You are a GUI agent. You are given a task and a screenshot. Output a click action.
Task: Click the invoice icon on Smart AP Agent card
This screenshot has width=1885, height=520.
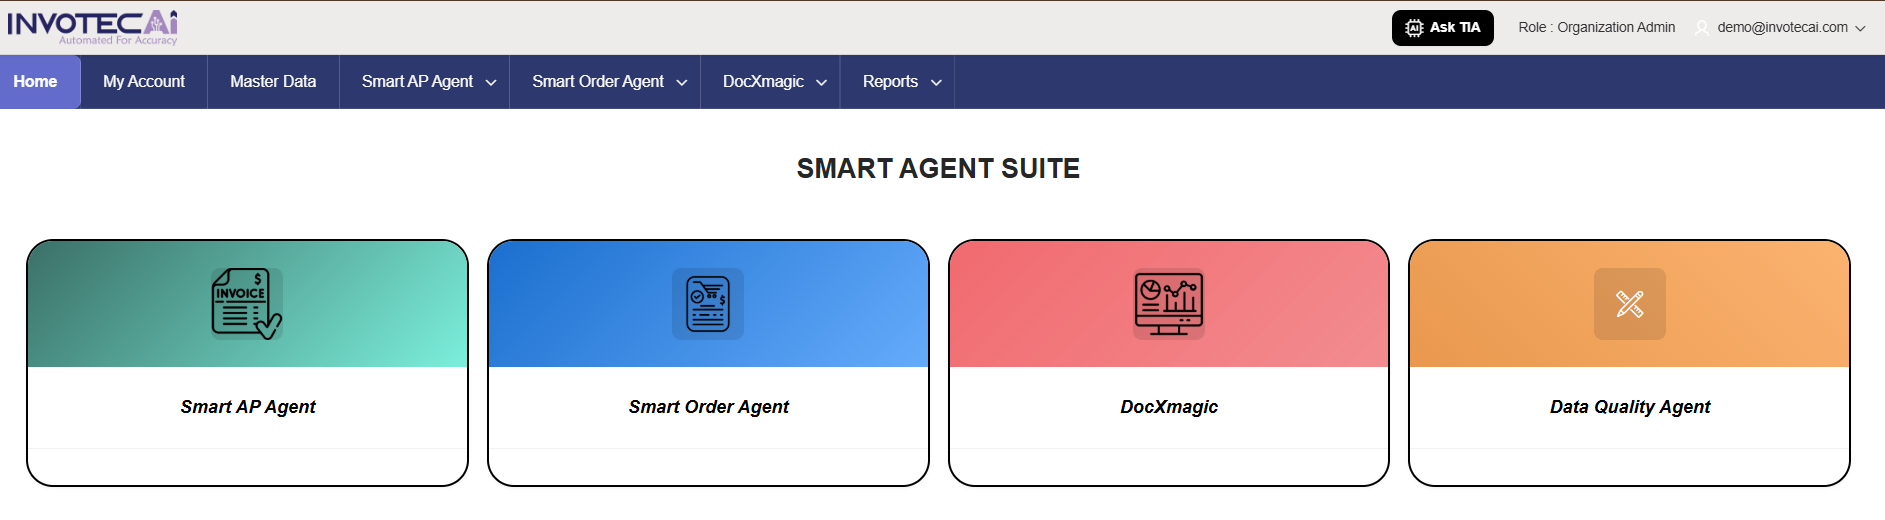pos(247,304)
